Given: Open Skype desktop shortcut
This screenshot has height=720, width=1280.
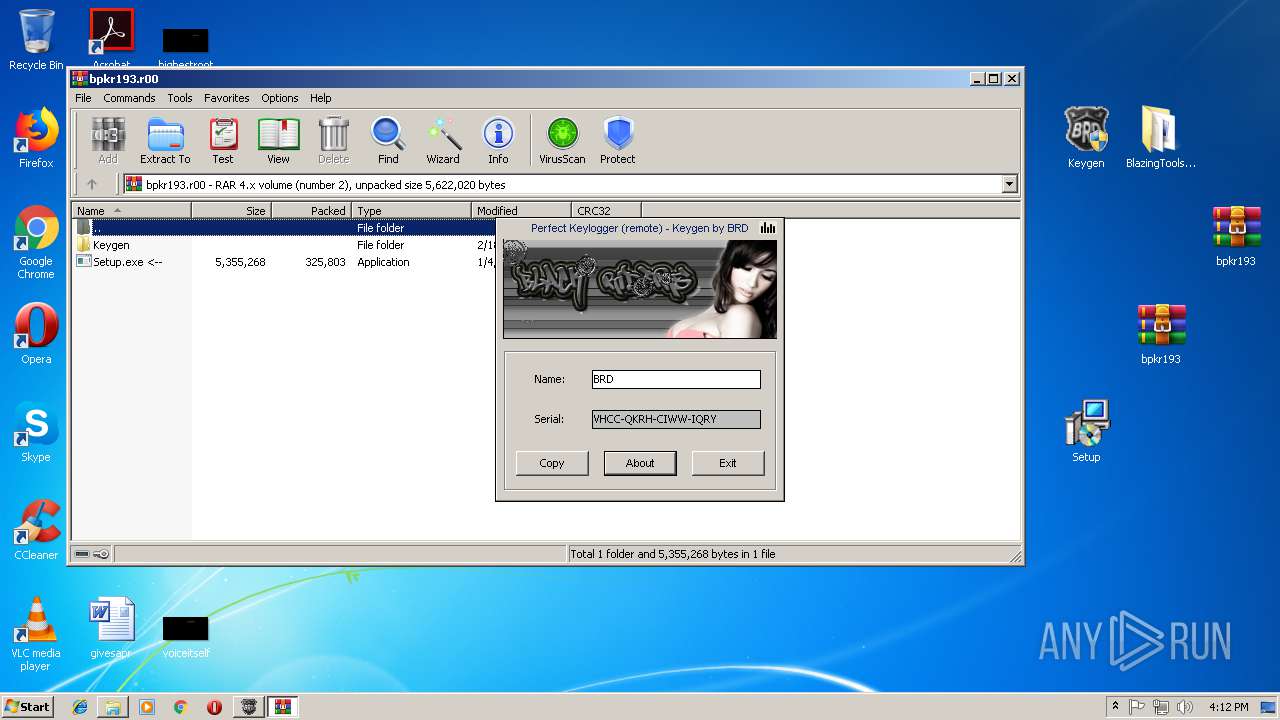Looking at the screenshot, I should (36, 432).
